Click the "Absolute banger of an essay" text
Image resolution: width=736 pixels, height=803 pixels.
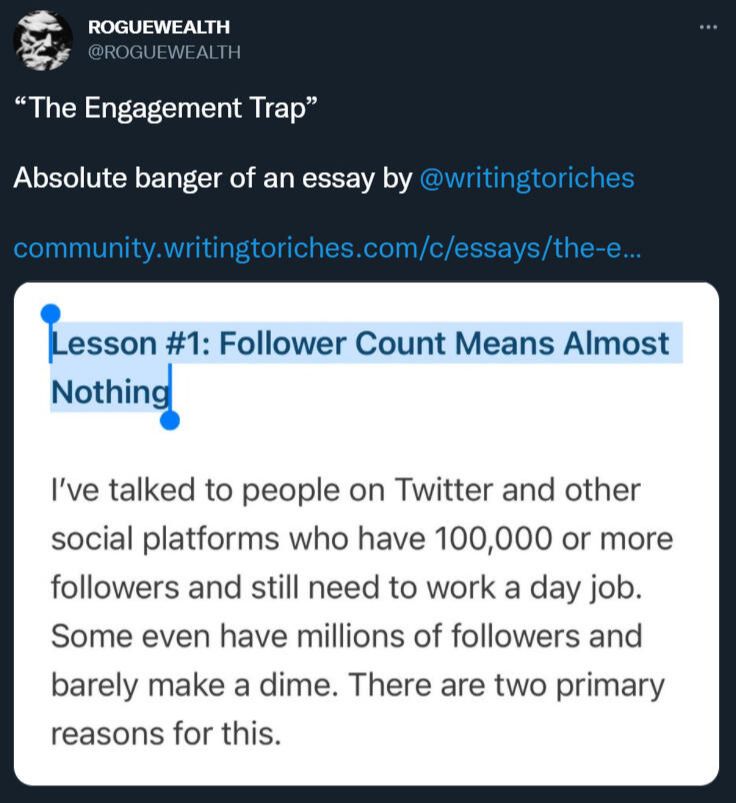coord(212,178)
